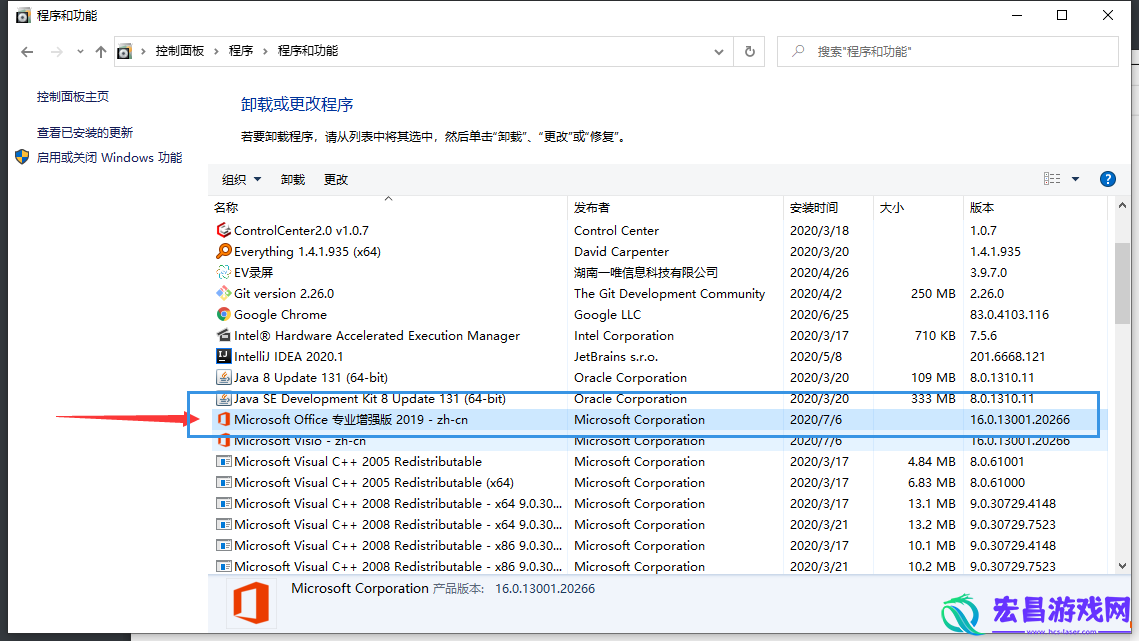Viewport: 1139px width, 641px height.
Task: Click the 搜索"程序和功能" search box
Action: [x=947, y=52]
